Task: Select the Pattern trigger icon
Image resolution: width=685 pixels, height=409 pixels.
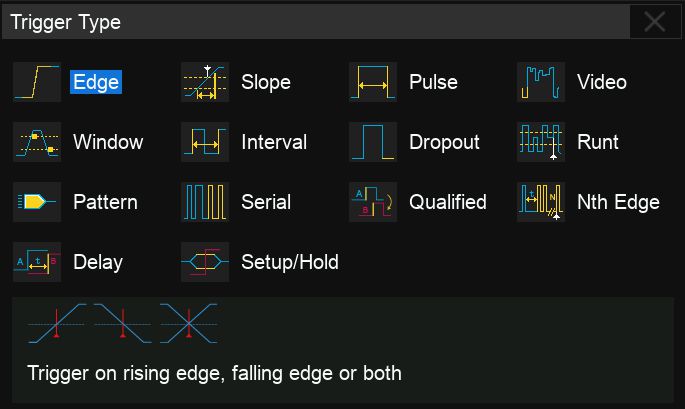Action: click(37, 202)
